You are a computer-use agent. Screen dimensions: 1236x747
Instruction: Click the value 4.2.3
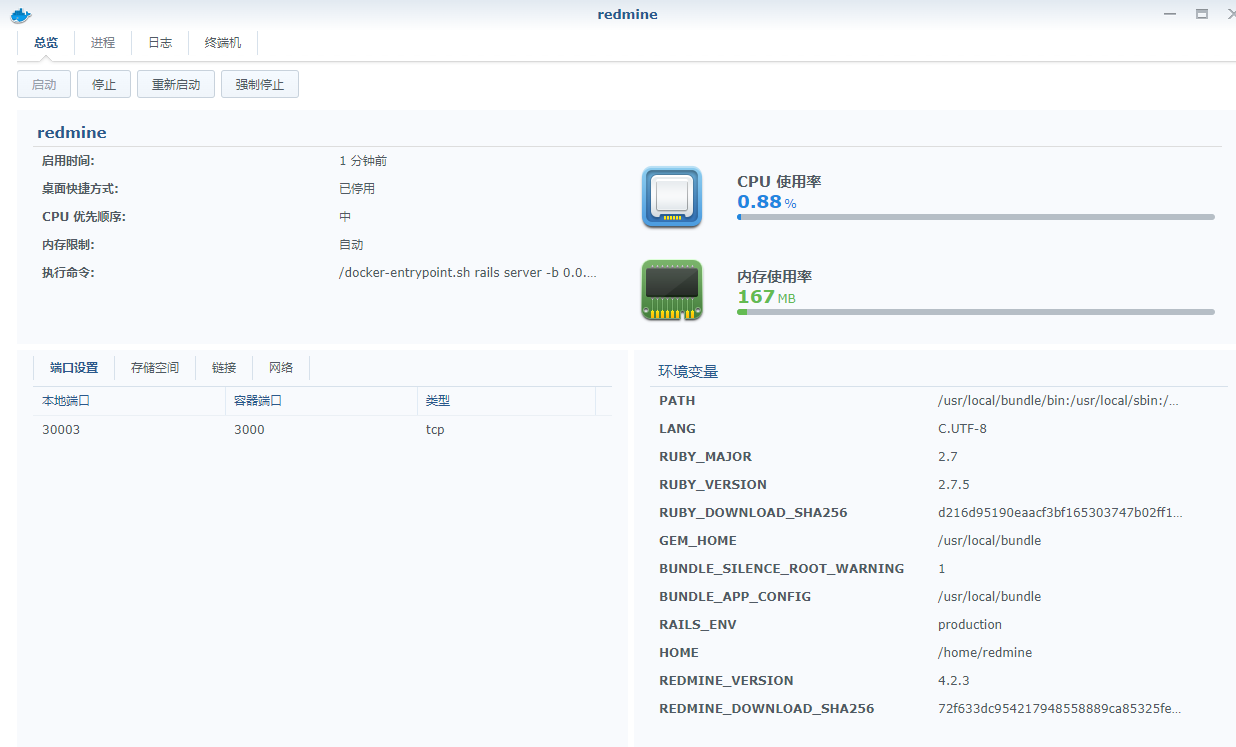[953, 681]
